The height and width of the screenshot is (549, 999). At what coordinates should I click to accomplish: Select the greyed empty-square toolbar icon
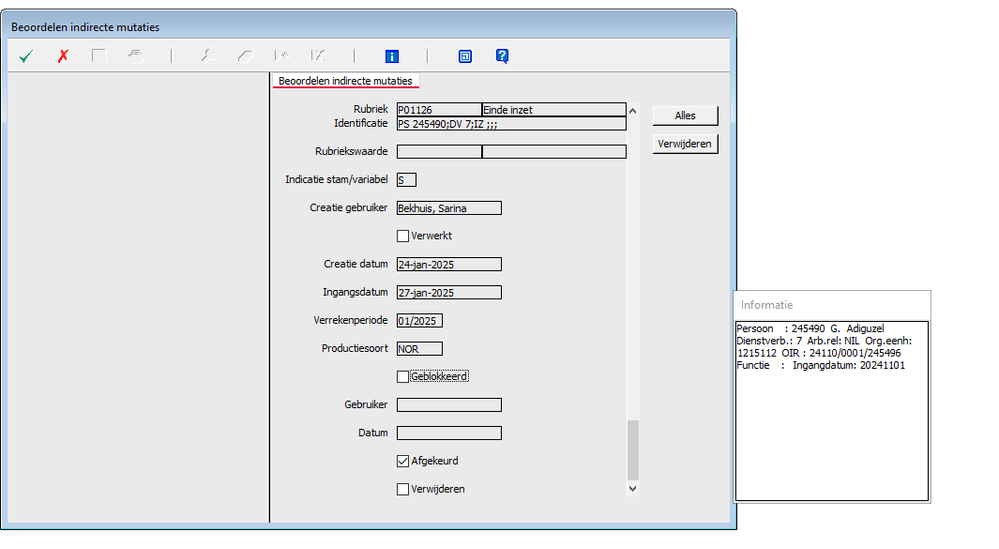[x=98, y=56]
